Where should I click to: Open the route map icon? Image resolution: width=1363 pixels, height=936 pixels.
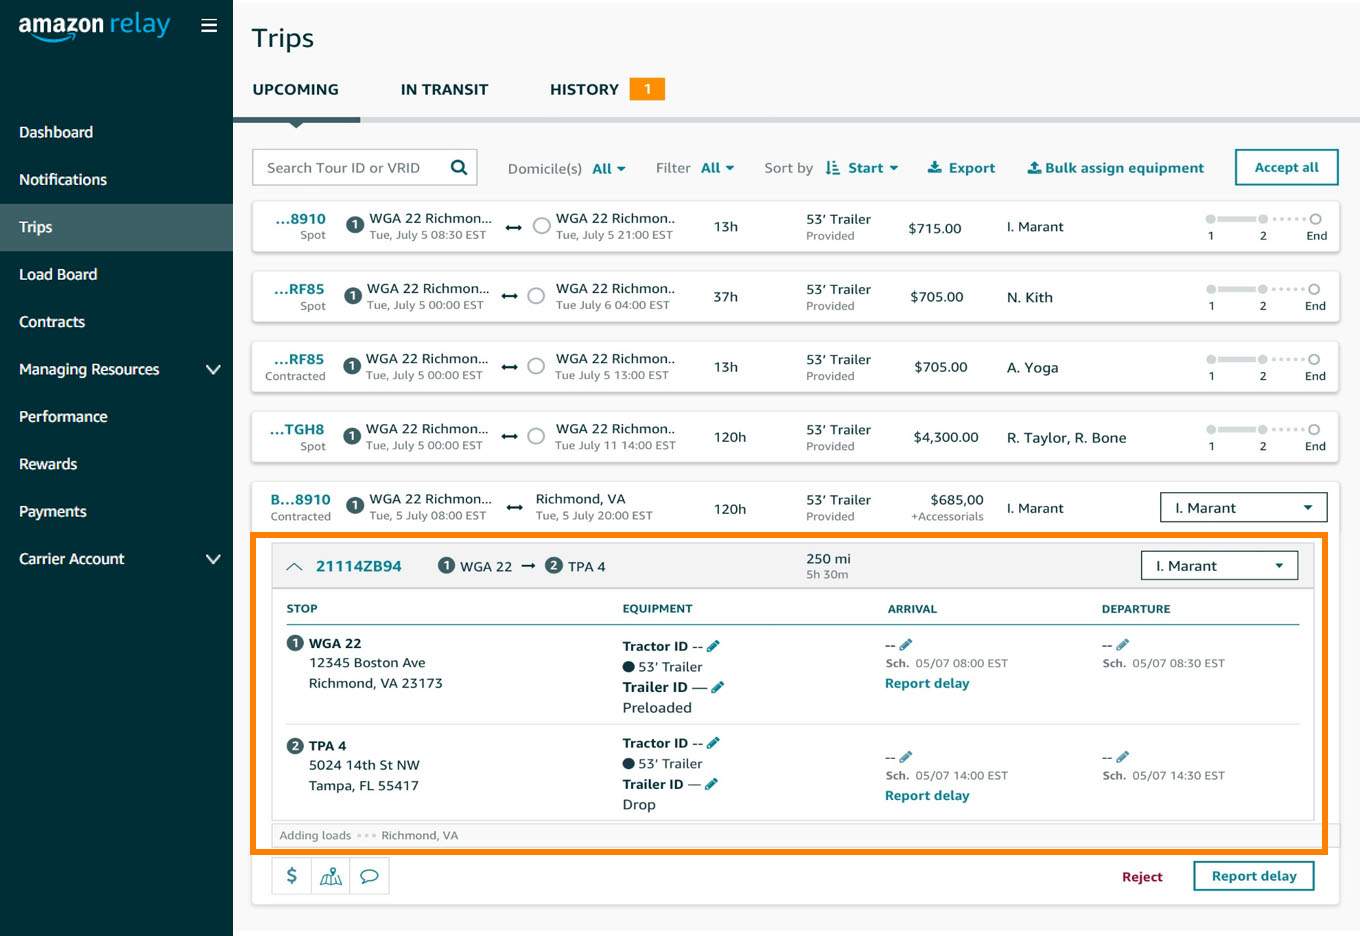pos(330,875)
